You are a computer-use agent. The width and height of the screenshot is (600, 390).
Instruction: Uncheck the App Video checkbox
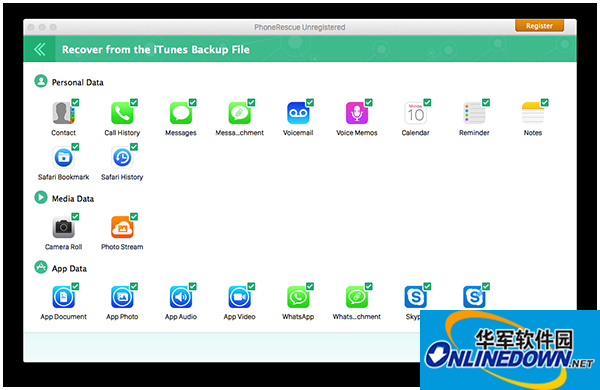point(251,286)
